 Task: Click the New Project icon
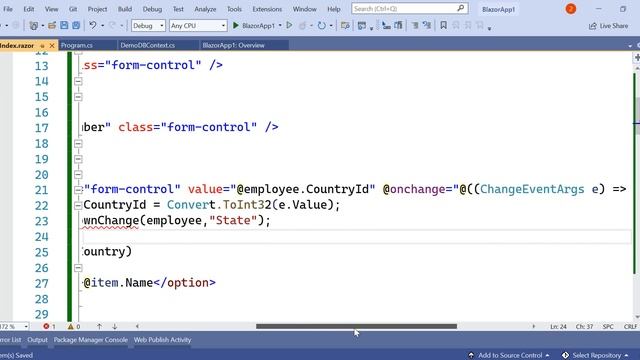click(33, 25)
